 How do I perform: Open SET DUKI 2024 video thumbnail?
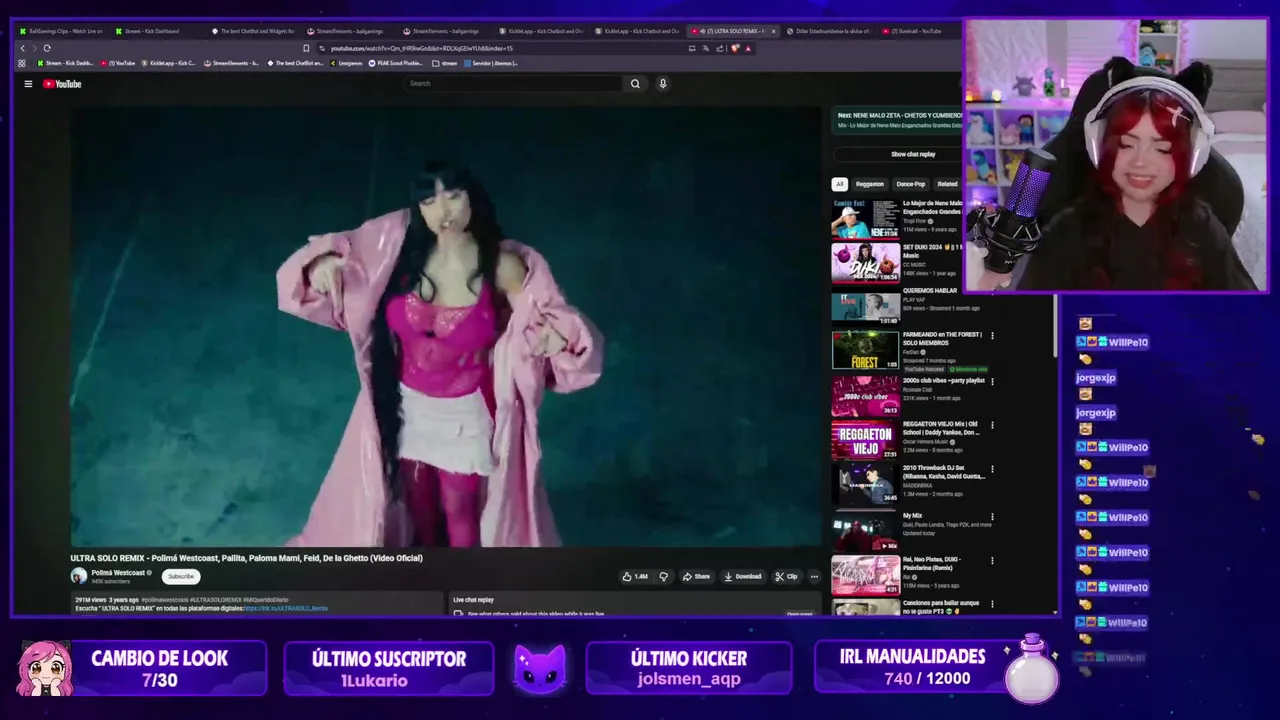(x=866, y=263)
